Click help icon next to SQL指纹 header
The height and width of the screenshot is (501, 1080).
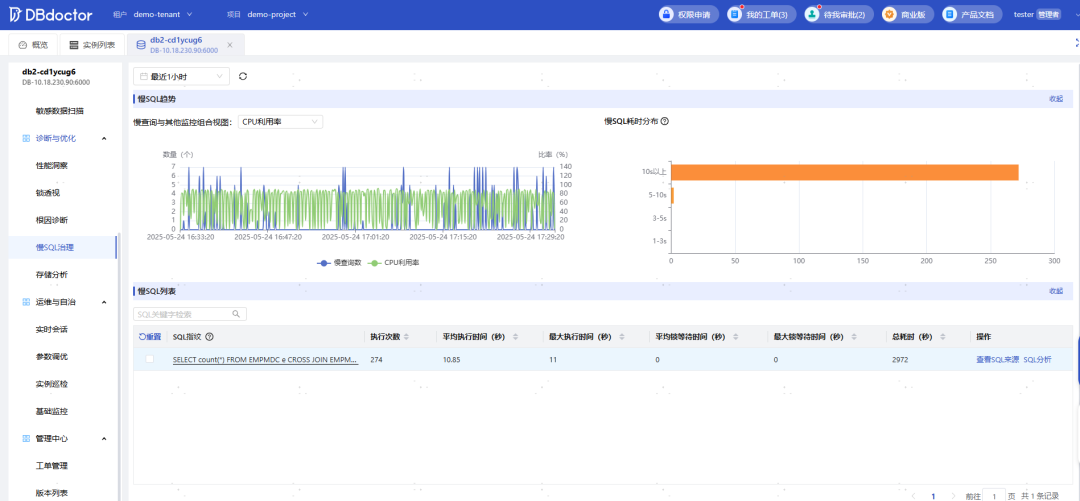click(210, 337)
